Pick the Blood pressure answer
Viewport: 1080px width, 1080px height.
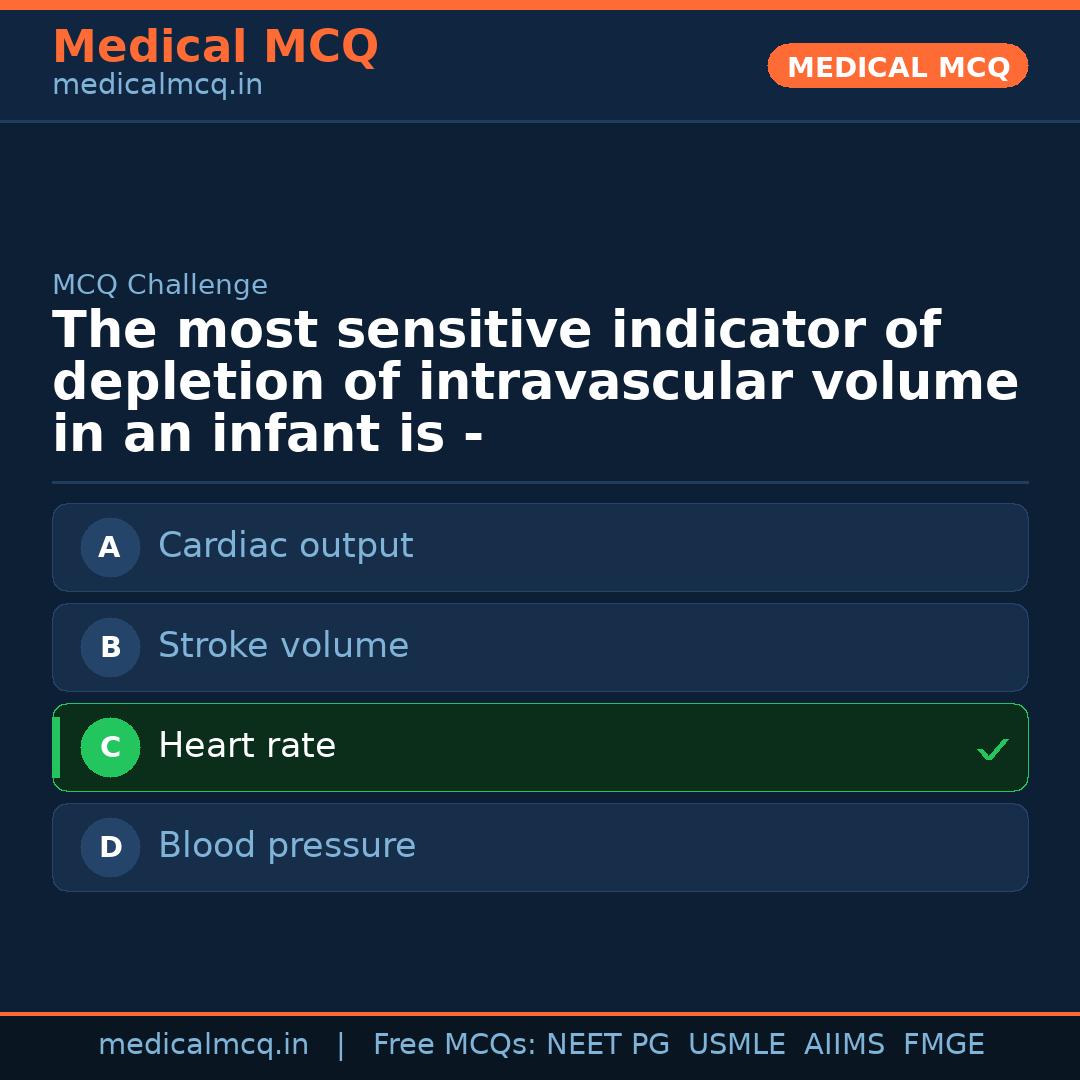[x=287, y=846]
